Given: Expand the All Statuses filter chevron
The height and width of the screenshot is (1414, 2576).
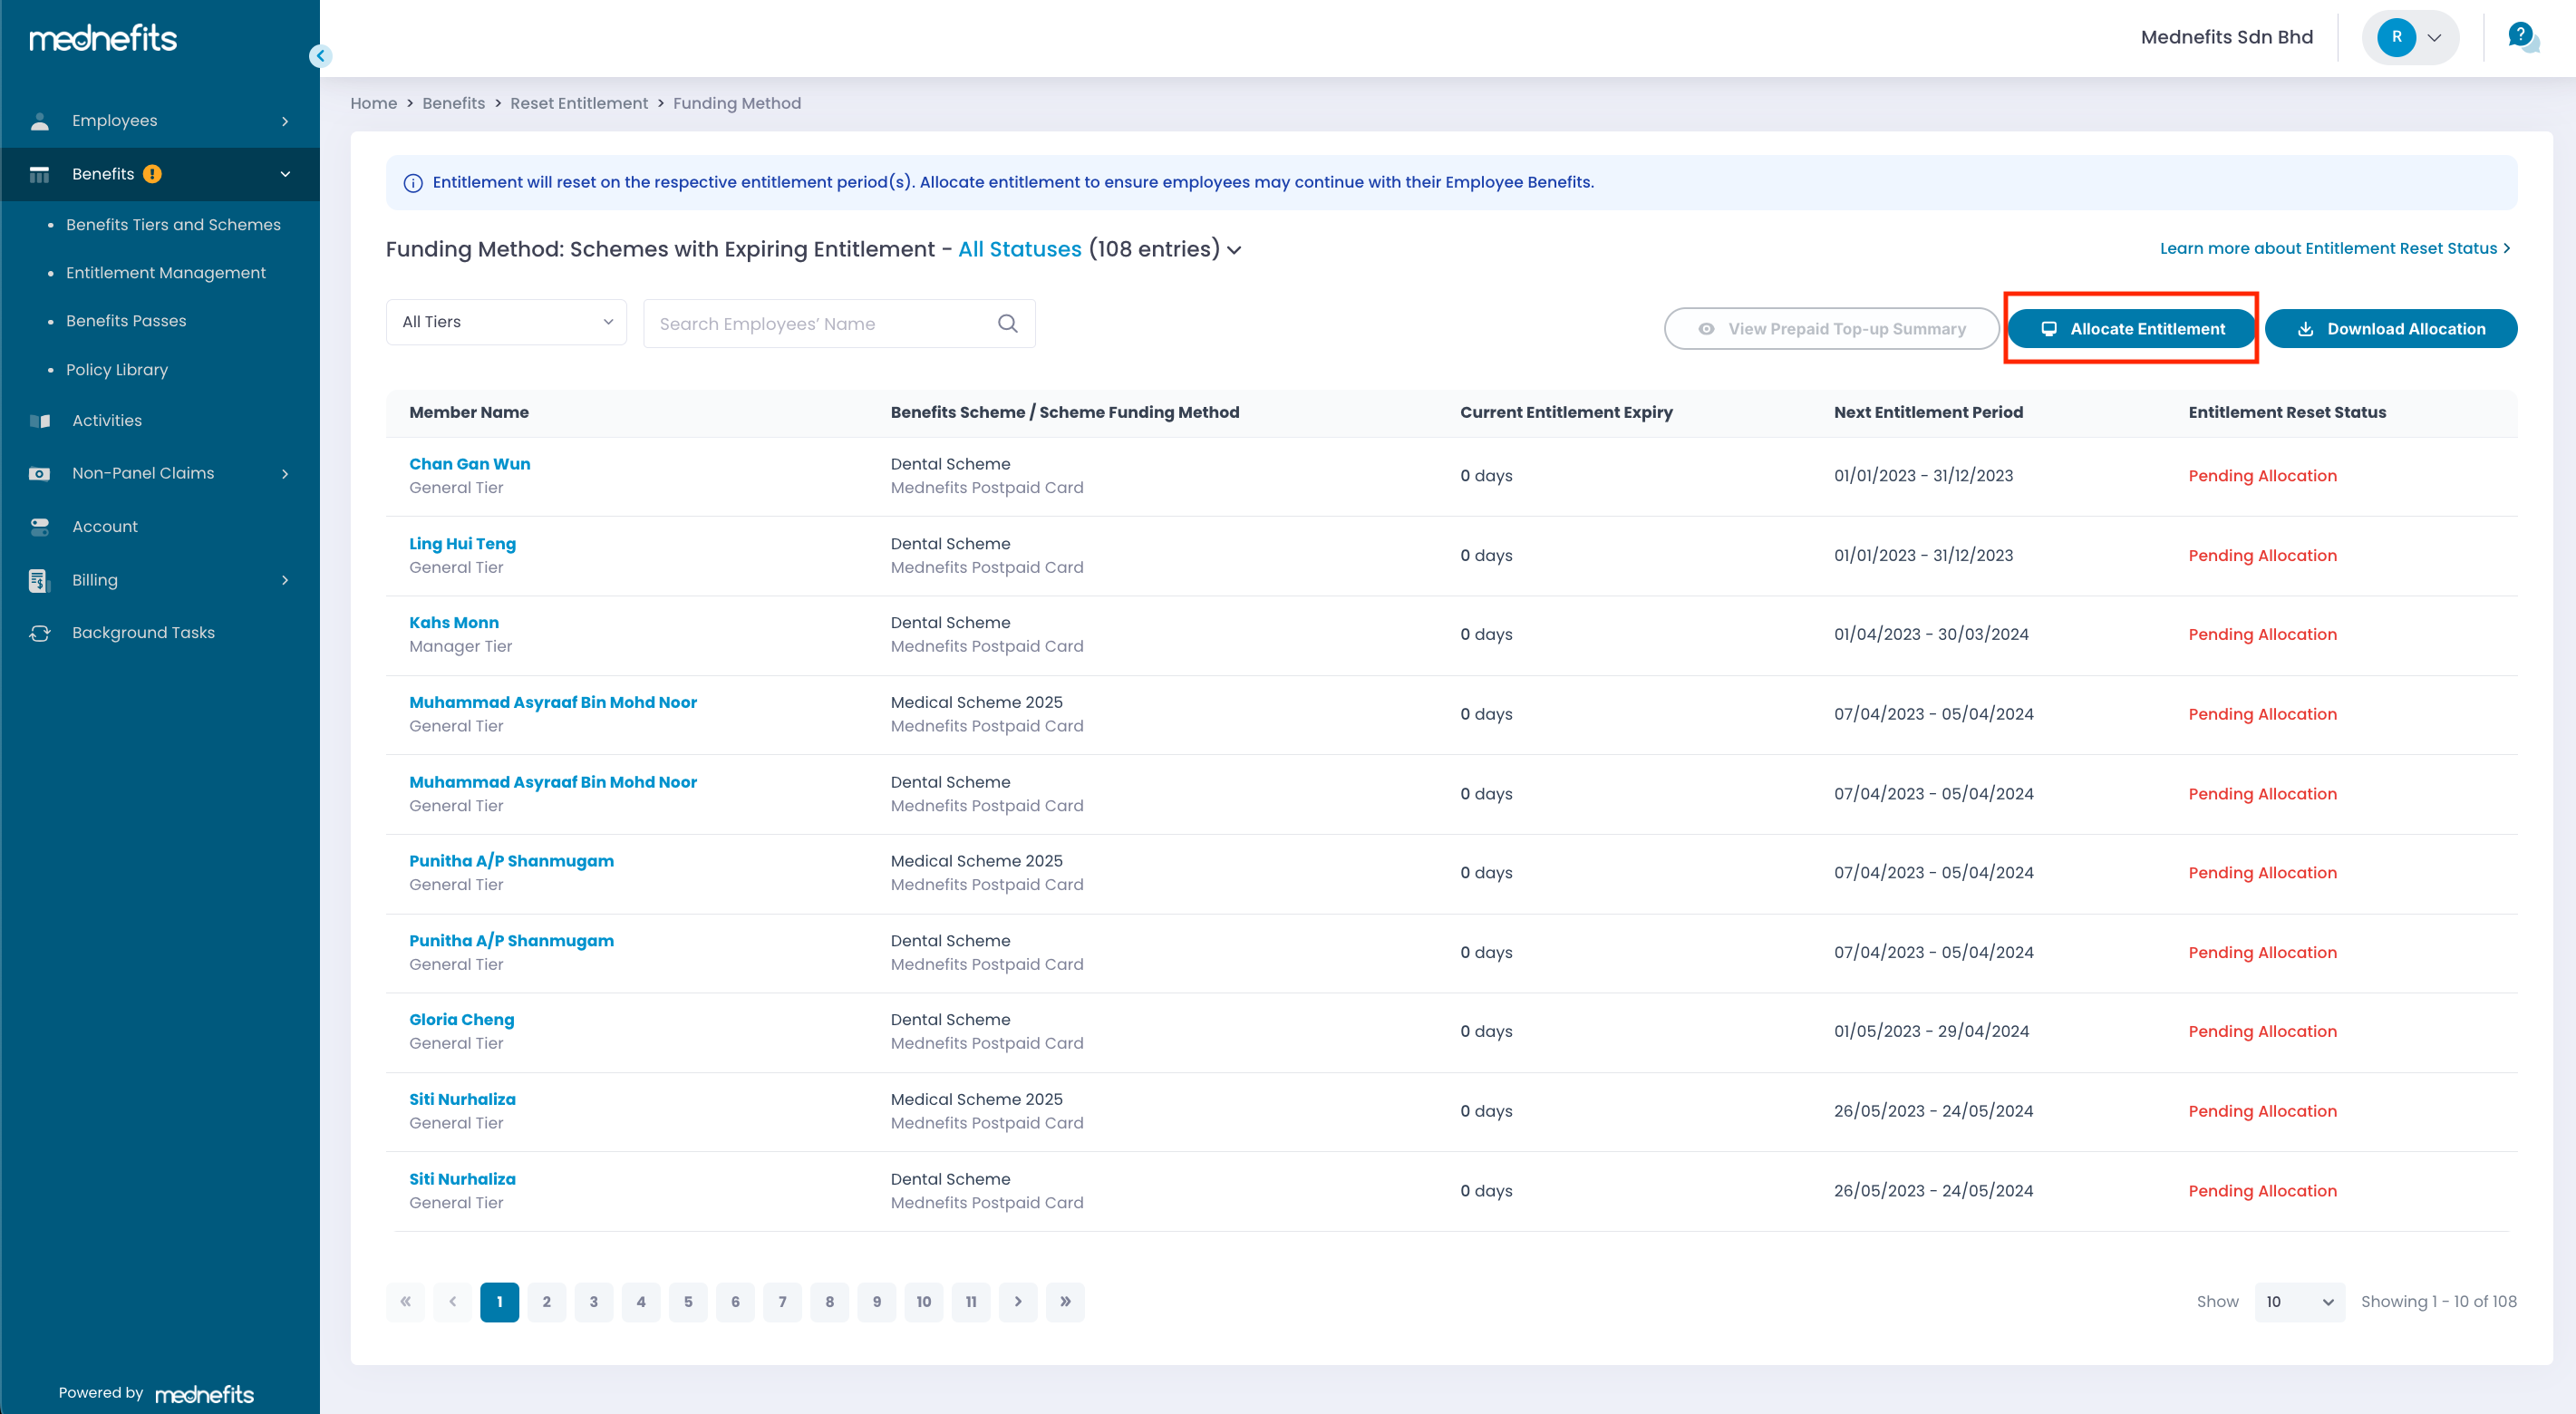Looking at the screenshot, I should point(1235,250).
